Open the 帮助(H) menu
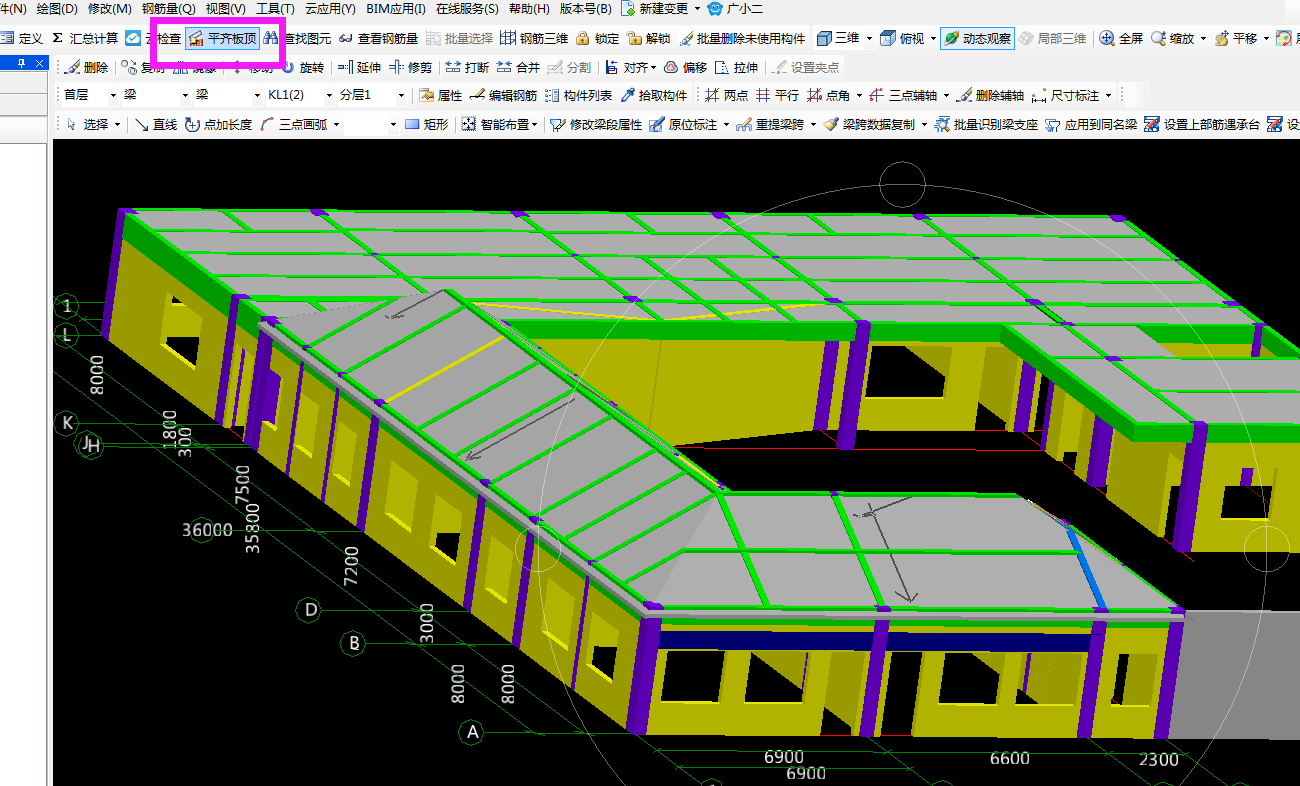 point(529,9)
